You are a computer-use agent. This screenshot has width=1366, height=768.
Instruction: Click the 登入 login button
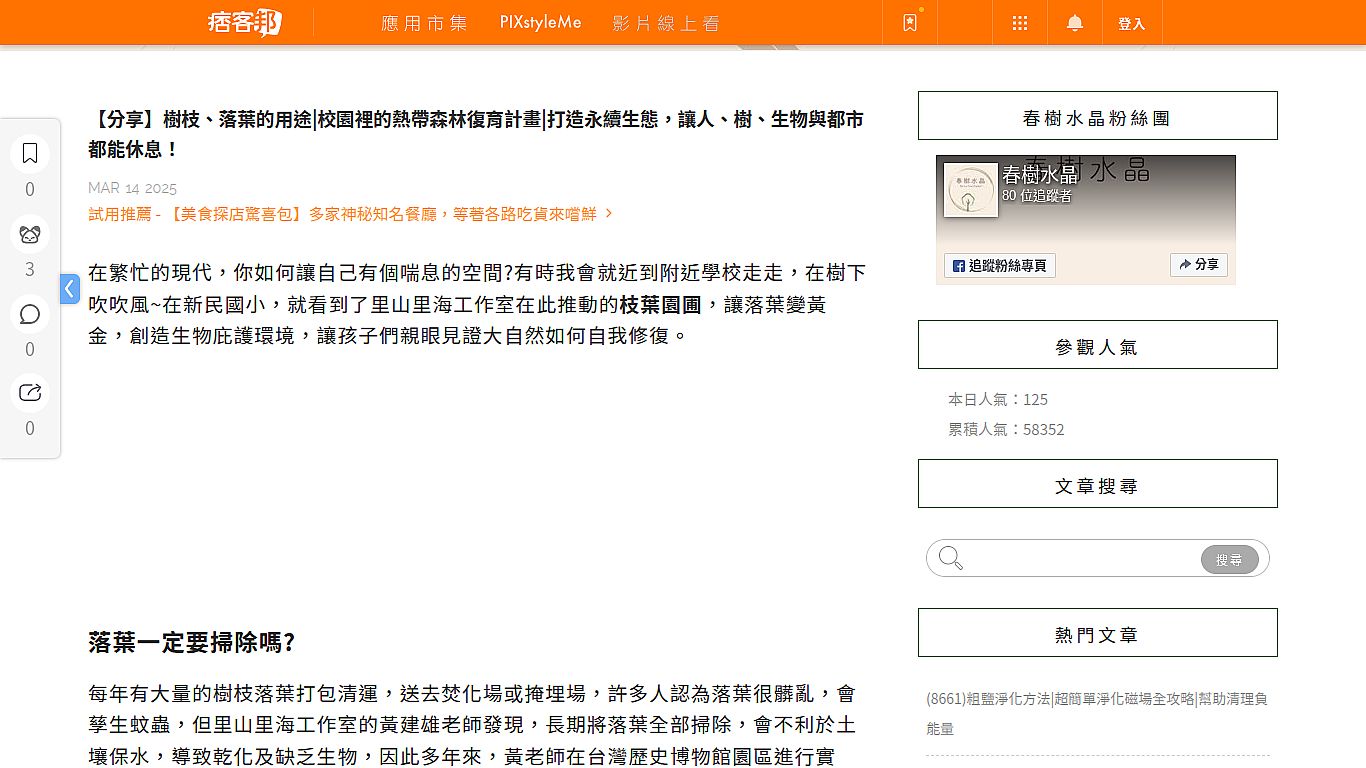(1131, 24)
